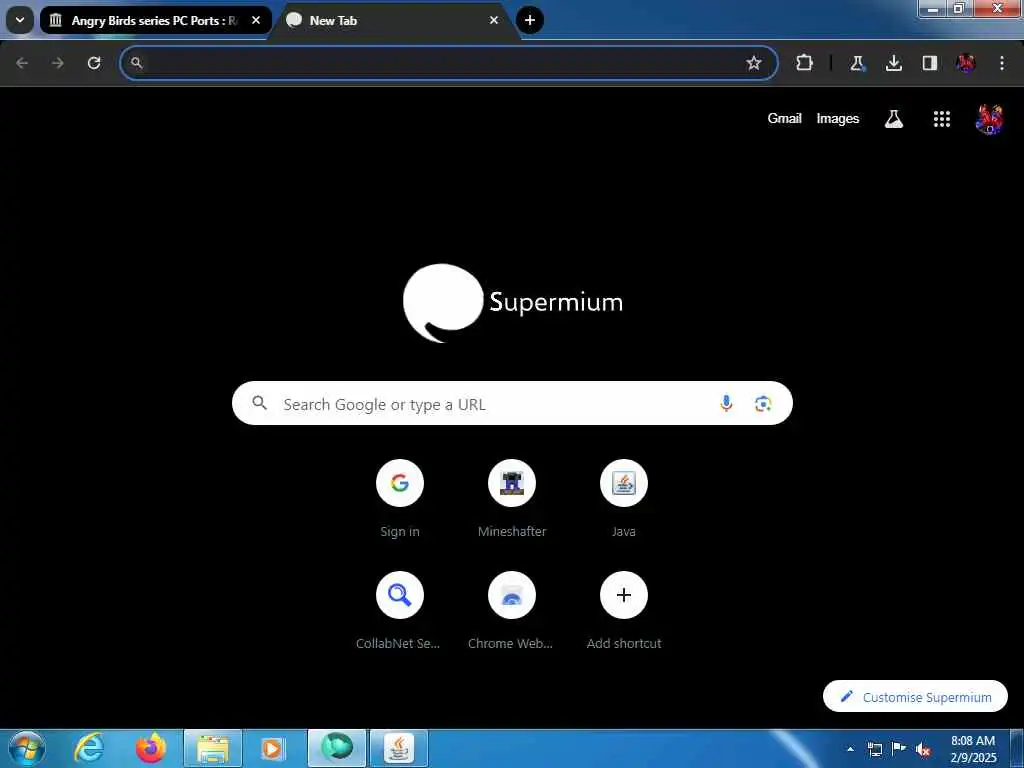The width and height of the screenshot is (1024, 768).
Task: Launch Internet Explorer from taskbar
Action: point(89,748)
